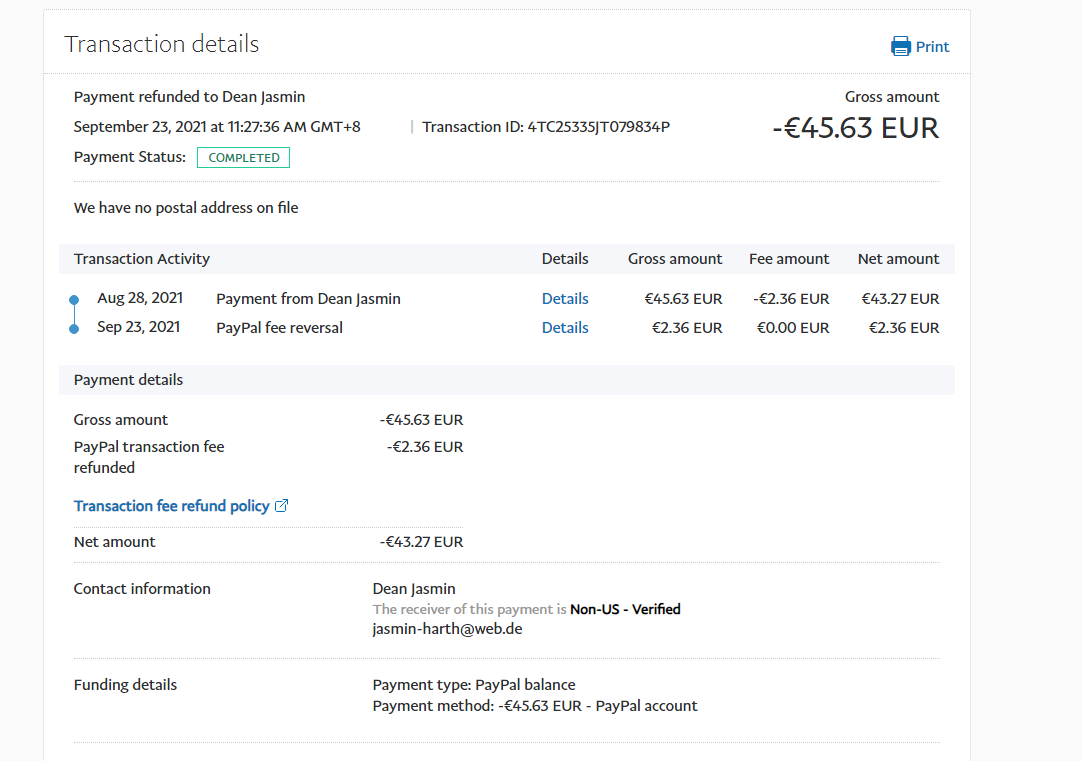Click the external link icon beside refund policy
The image size is (1082, 761).
click(x=281, y=506)
